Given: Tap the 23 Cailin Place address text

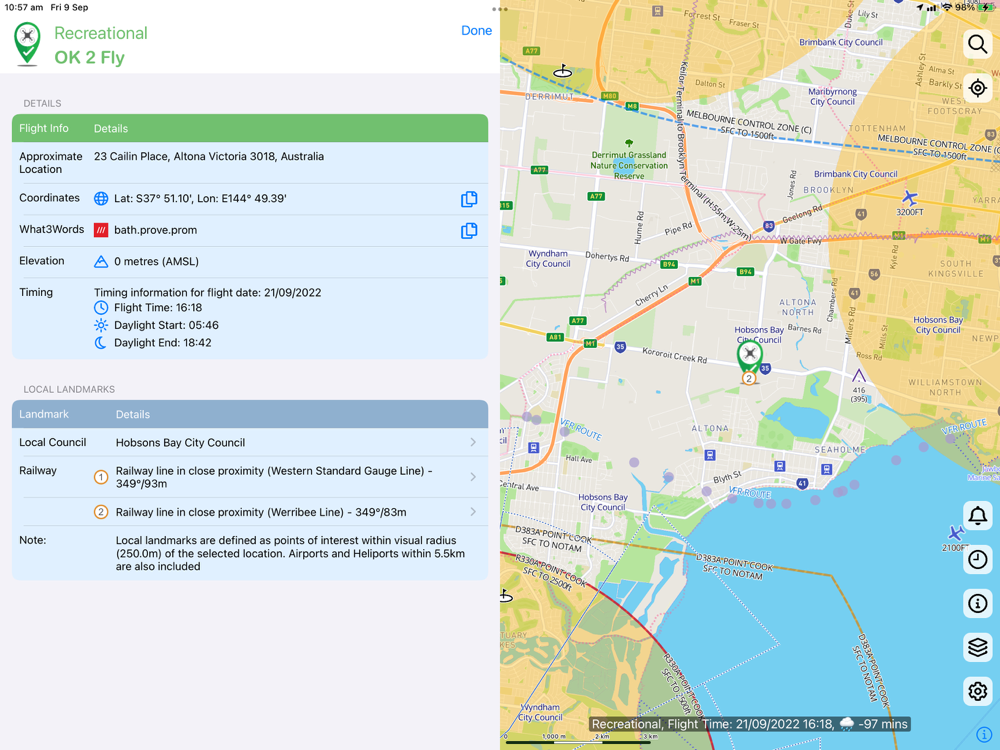Looking at the screenshot, I should click(209, 156).
